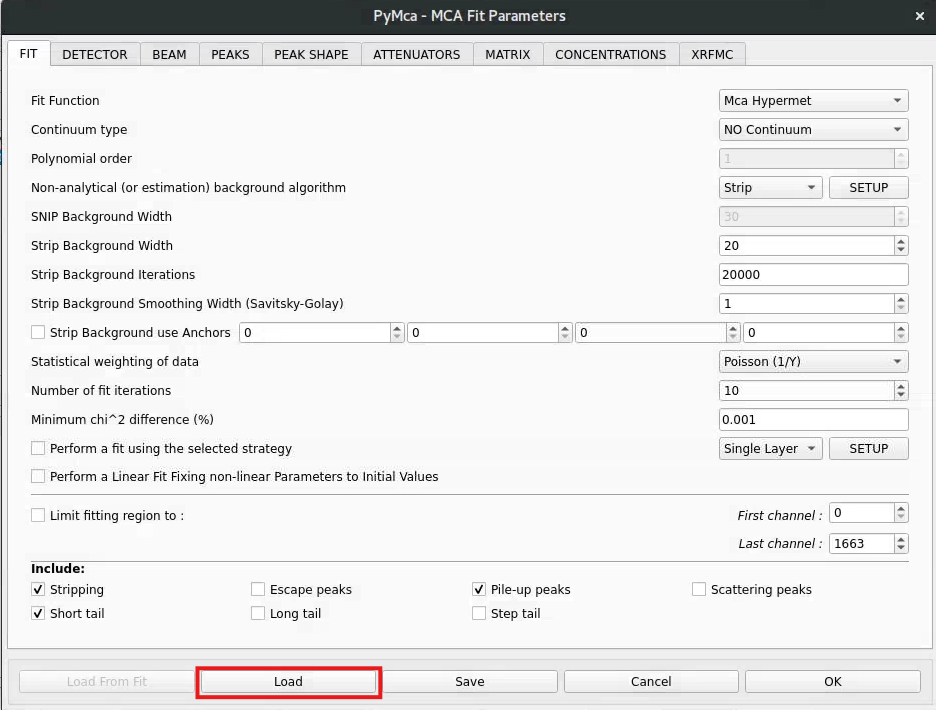This screenshot has width=936, height=710.
Task: Increase Smoothing Width with up arrow
Action: click(901, 299)
